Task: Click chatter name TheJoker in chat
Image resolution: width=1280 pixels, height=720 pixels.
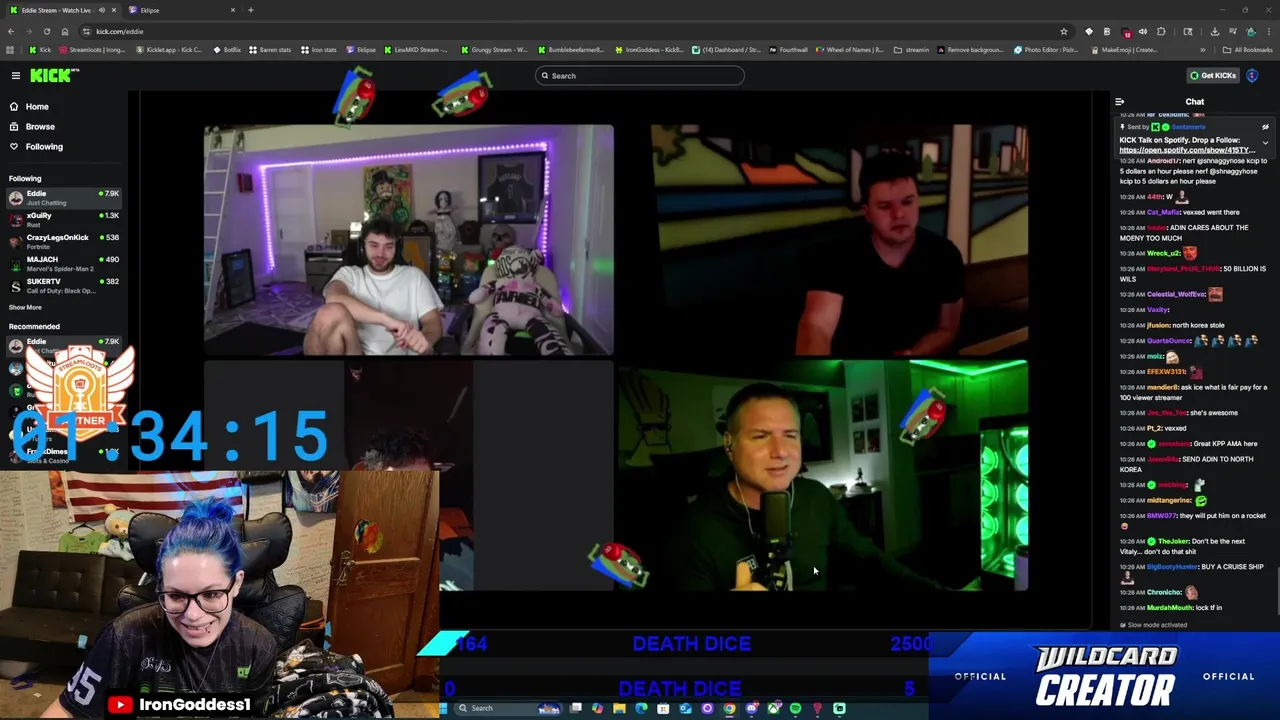Action: click(1174, 541)
